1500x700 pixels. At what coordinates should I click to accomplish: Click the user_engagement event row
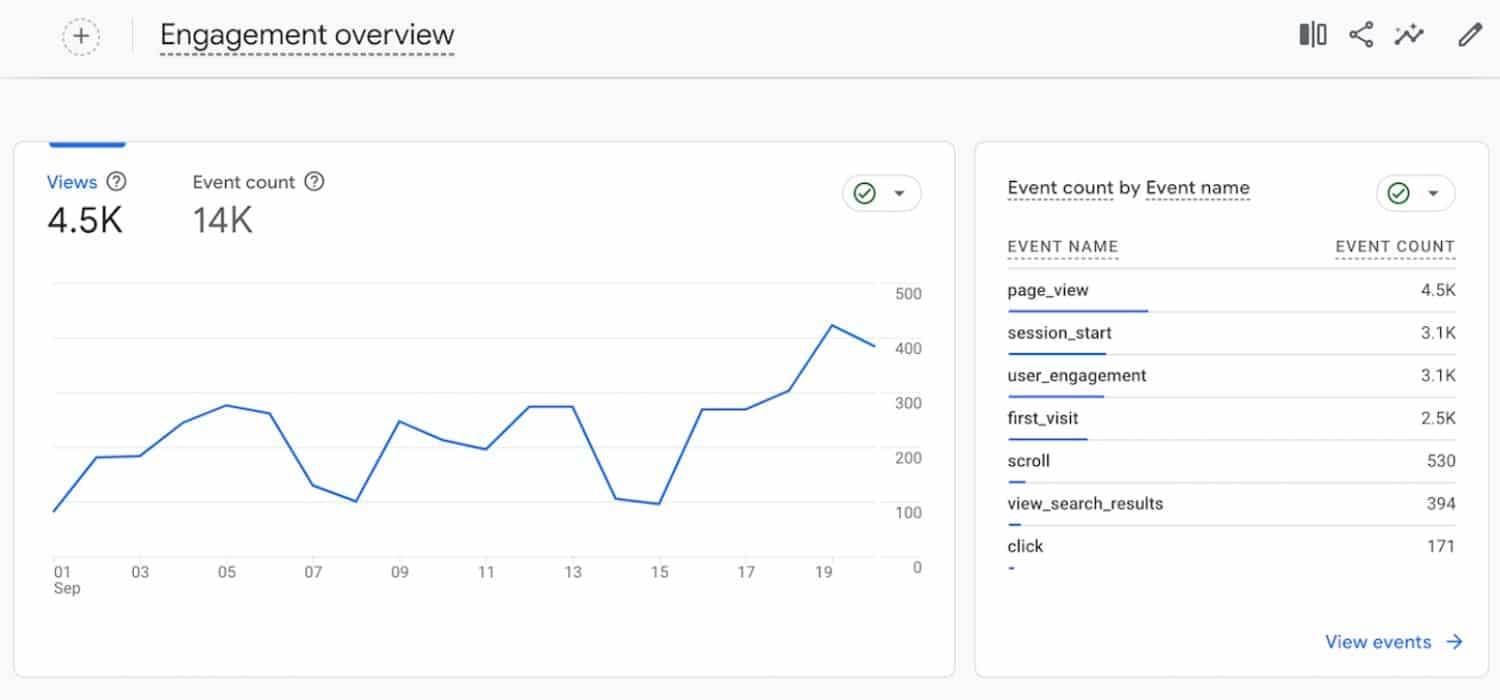coord(1231,376)
